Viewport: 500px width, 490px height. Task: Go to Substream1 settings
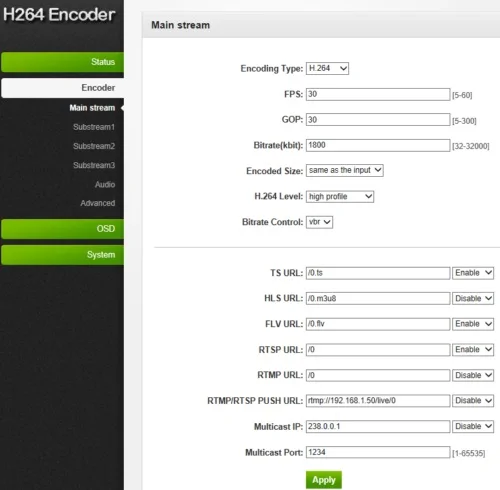click(x=94, y=127)
